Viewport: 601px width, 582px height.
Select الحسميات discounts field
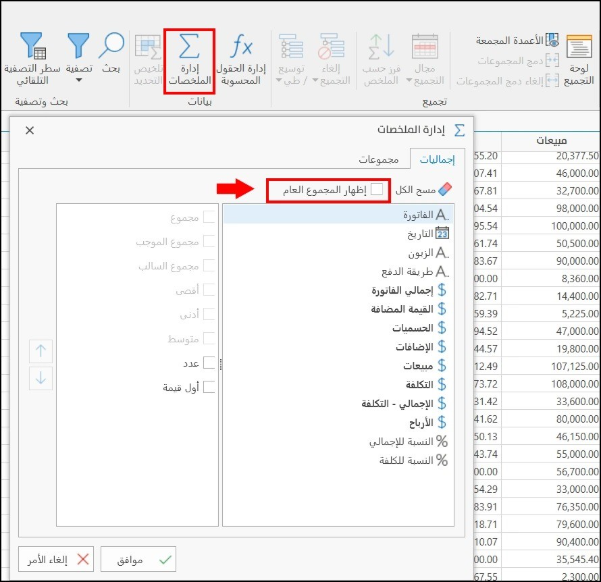[338, 328]
